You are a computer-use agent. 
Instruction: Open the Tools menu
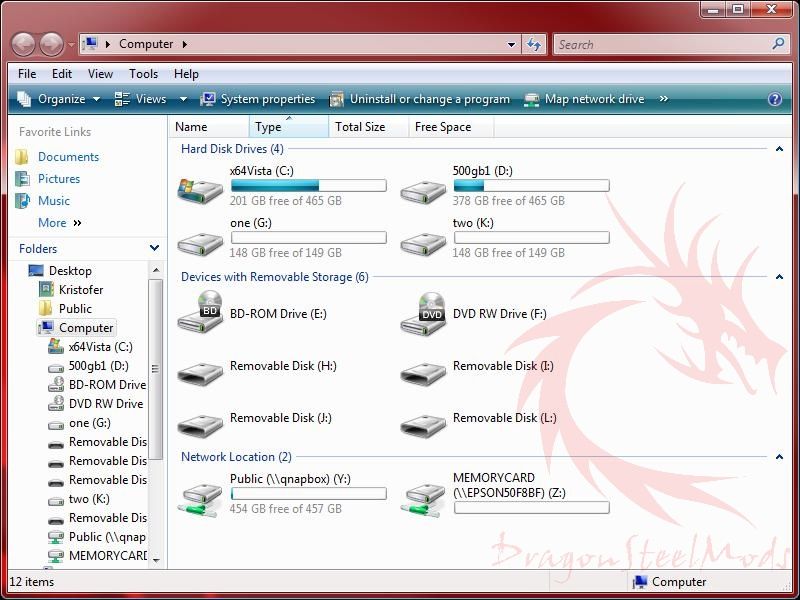click(x=143, y=74)
